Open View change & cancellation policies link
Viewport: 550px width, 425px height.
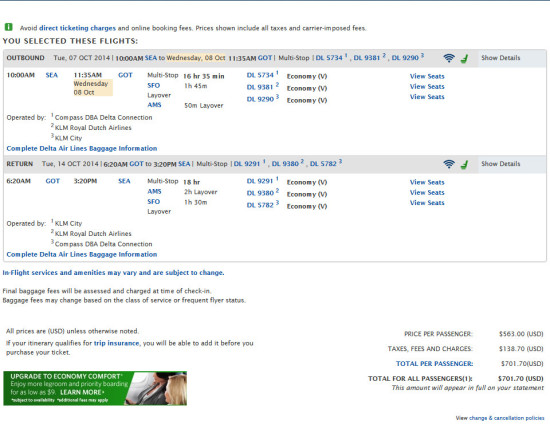coord(500,418)
